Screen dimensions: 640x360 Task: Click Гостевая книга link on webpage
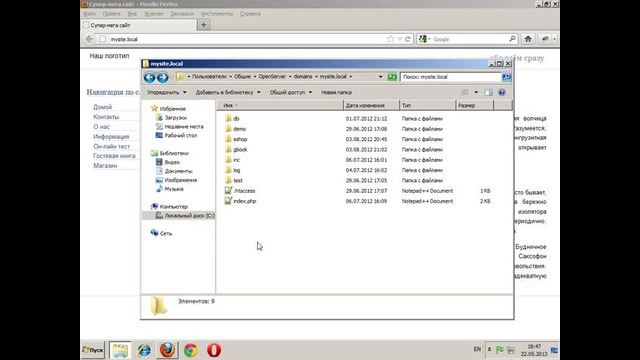point(114,156)
